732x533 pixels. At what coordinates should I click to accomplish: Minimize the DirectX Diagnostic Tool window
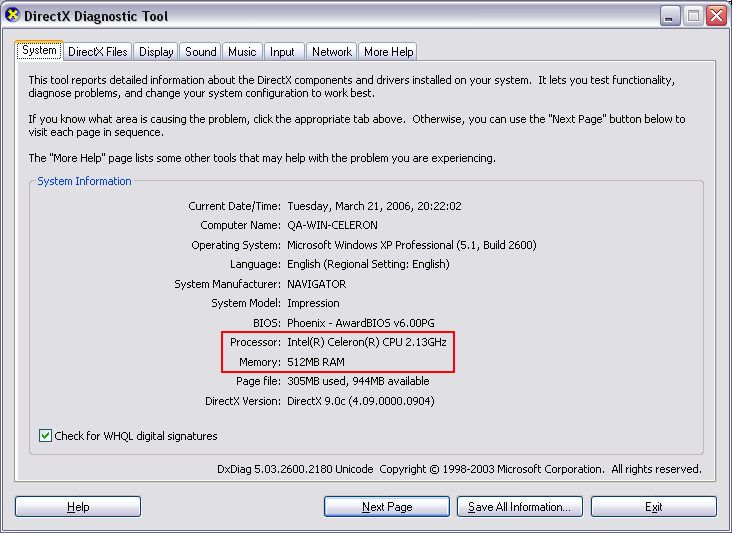click(670, 16)
